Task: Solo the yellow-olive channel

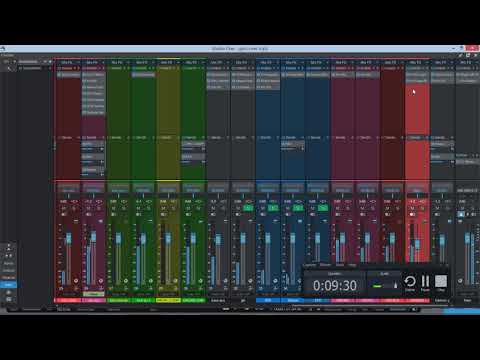Action: pyautogui.click(x=173, y=208)
